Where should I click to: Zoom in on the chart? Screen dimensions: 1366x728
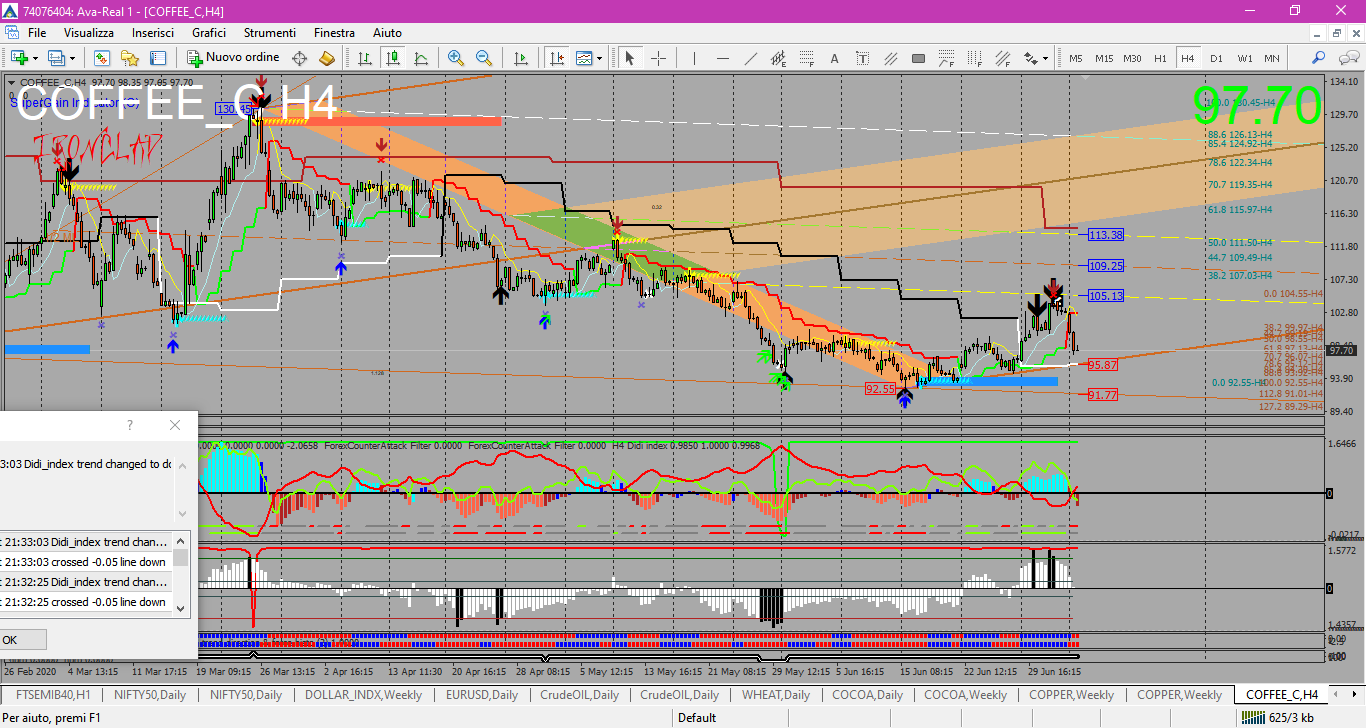(456, 58)
